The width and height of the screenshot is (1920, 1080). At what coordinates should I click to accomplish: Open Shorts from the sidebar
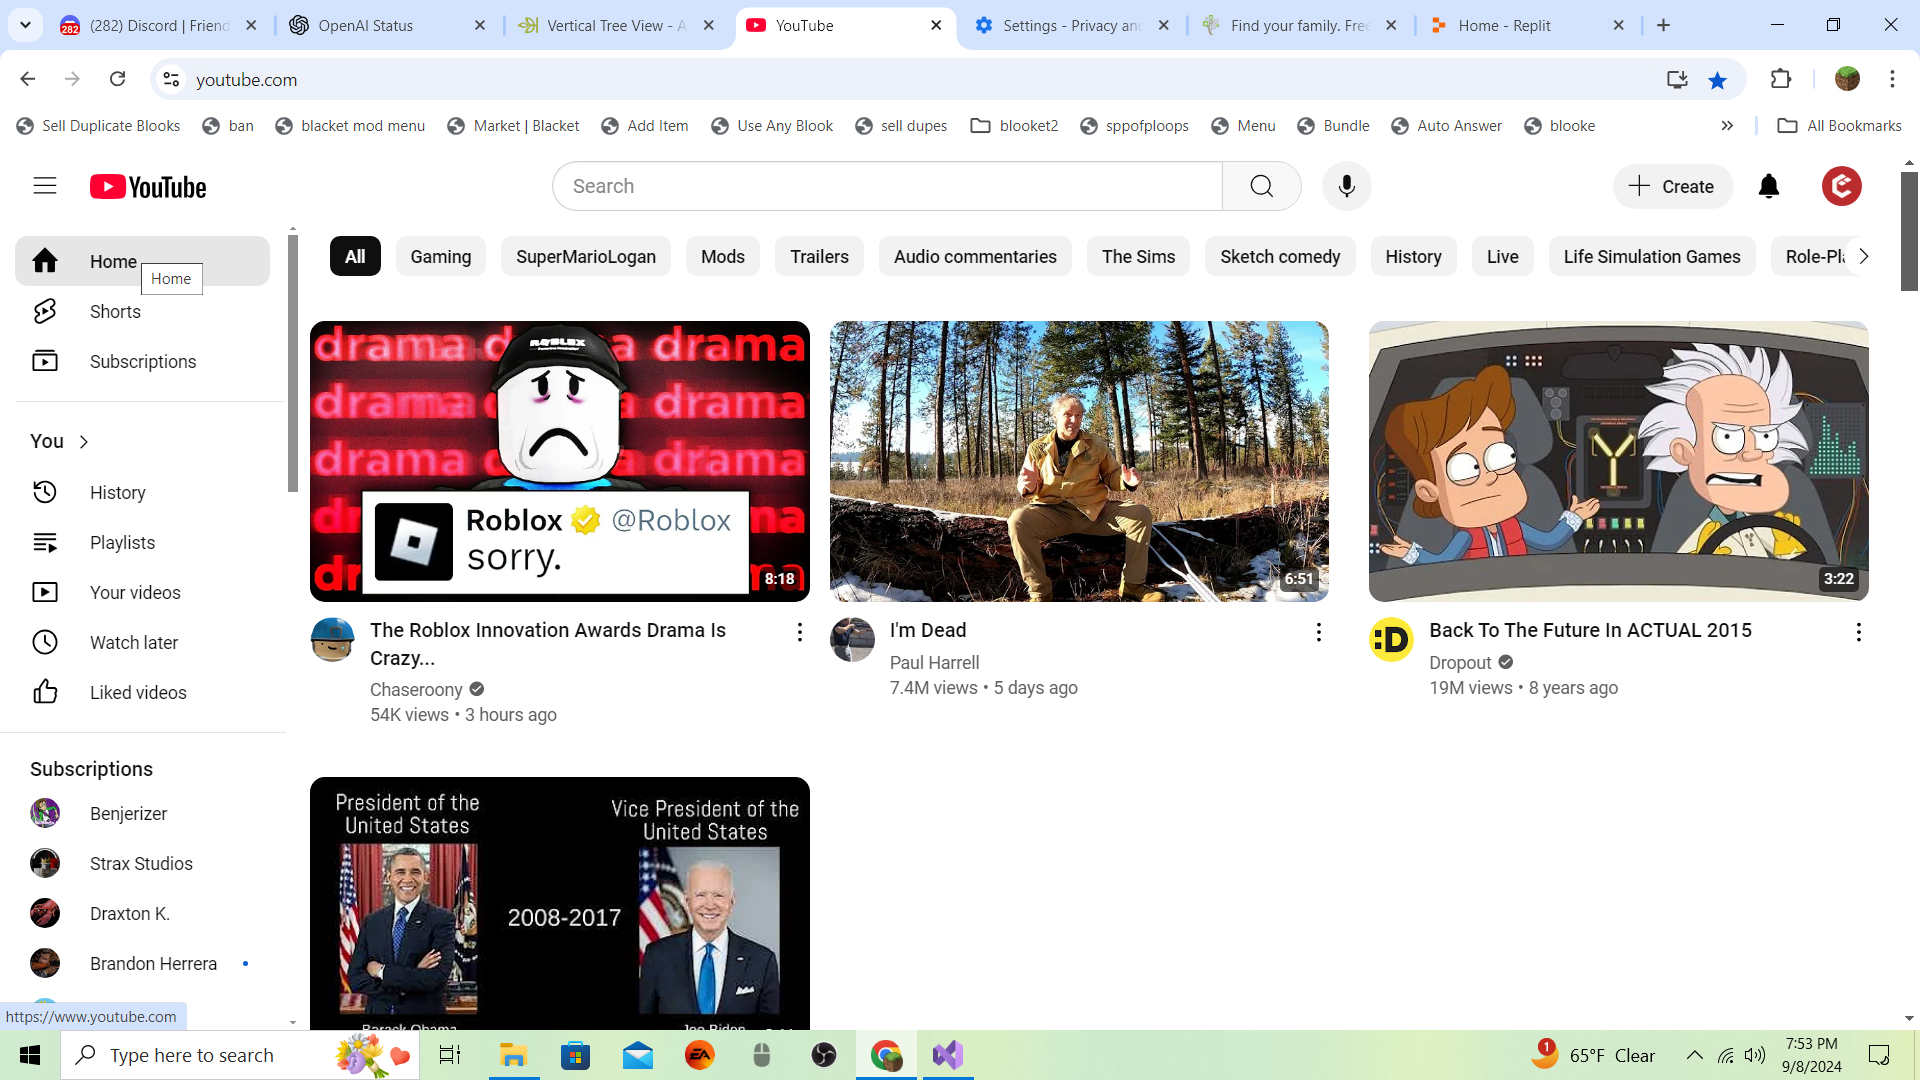click(115, 312)
